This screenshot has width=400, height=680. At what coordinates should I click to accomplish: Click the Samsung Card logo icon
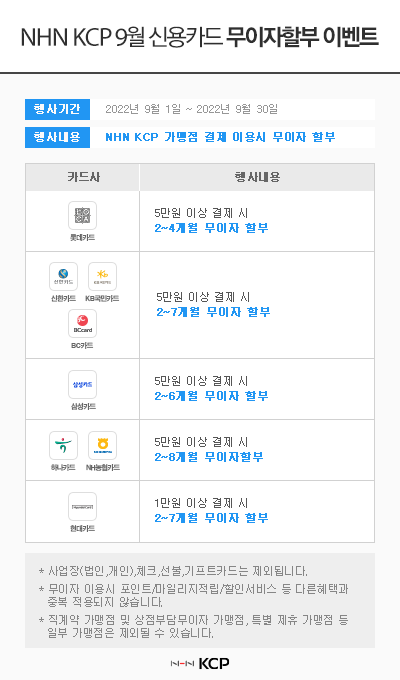click(x=82, y=384)
